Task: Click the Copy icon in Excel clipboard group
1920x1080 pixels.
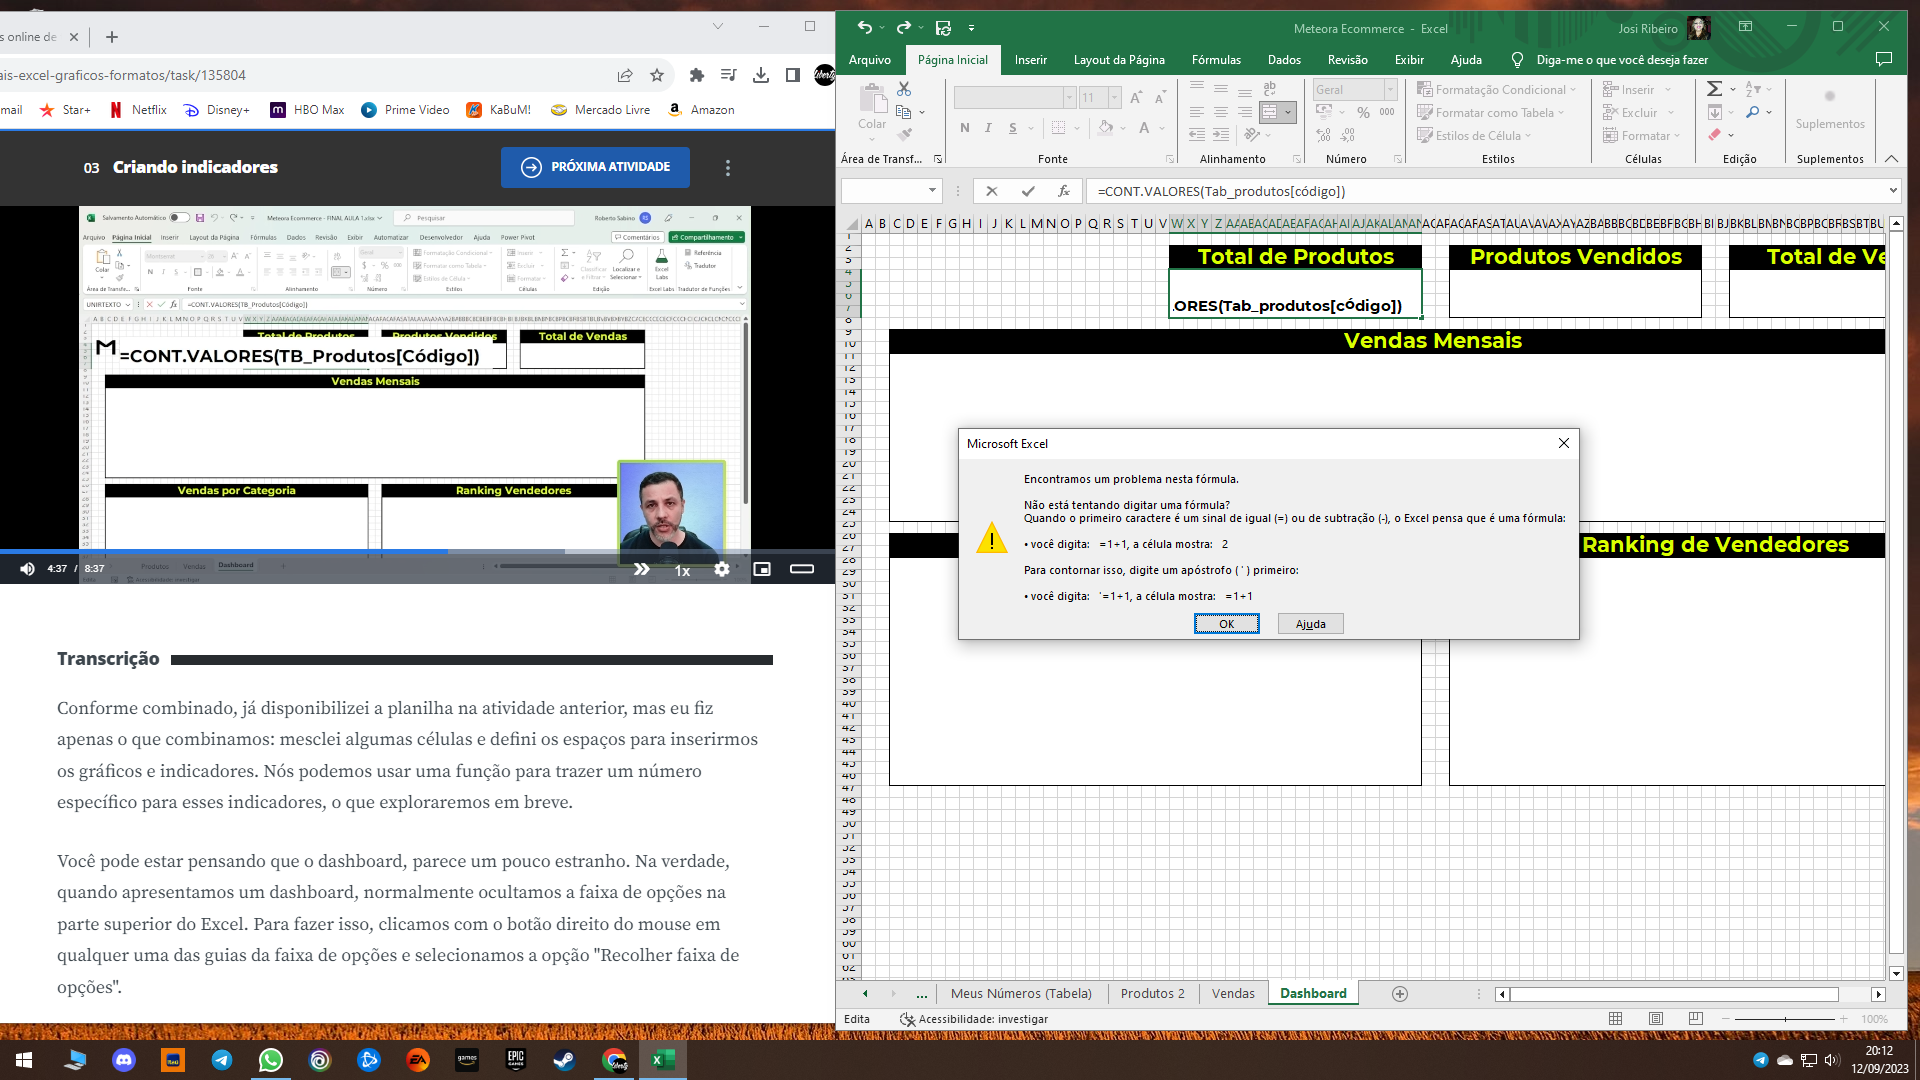Action: tap(904, 112)
